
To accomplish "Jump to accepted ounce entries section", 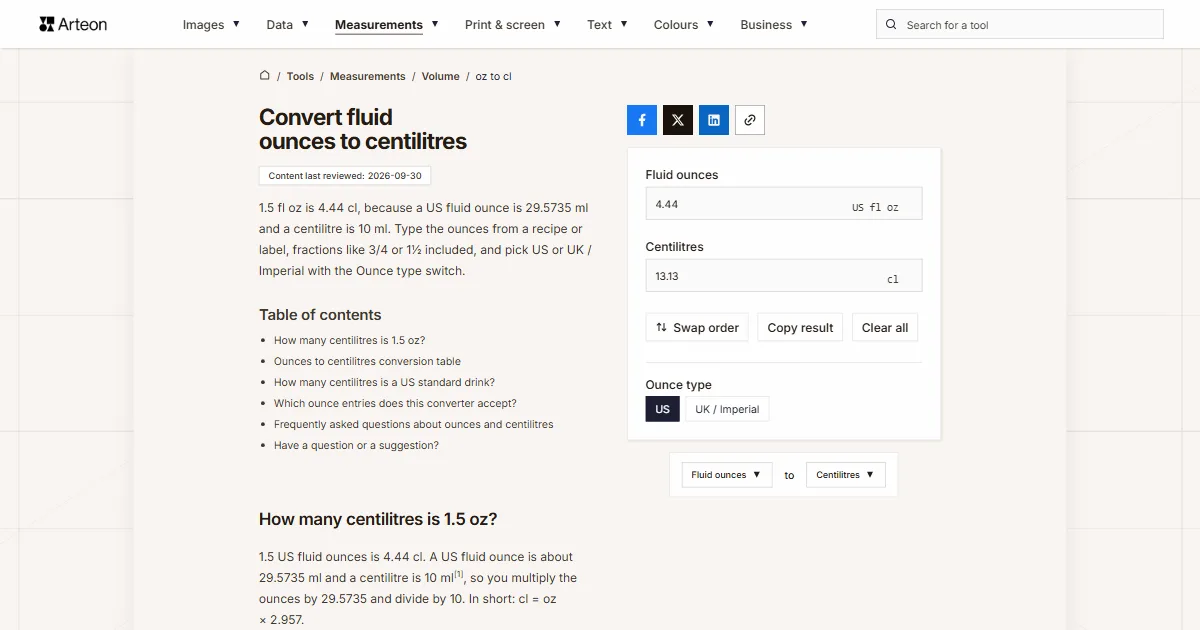I will [x=395, y=403].
